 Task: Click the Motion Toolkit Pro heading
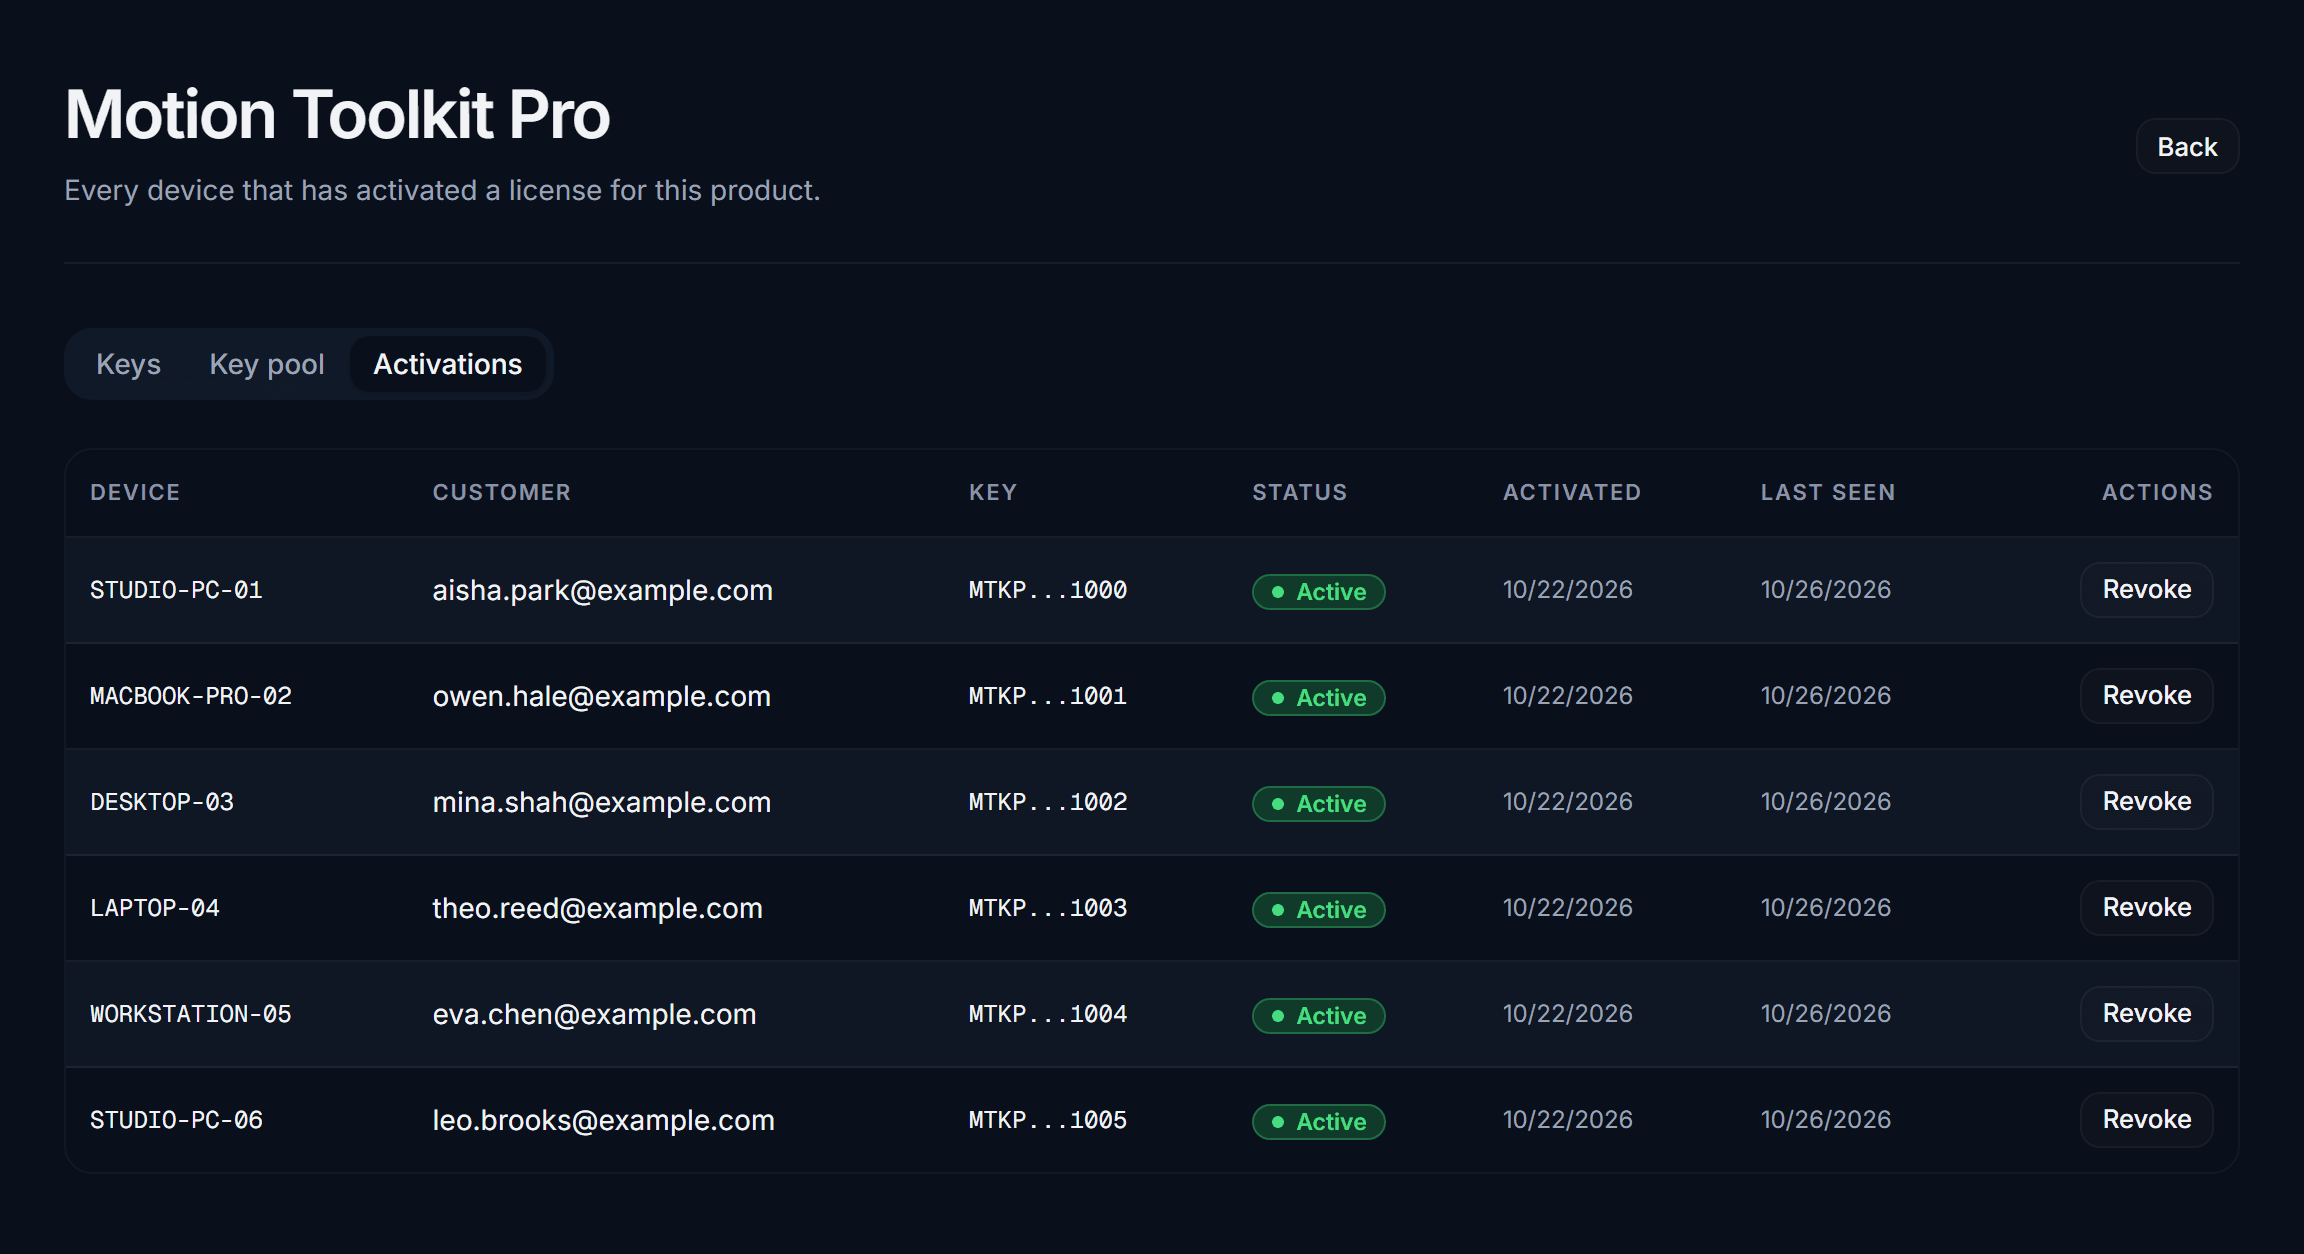(x=337, y=114)
